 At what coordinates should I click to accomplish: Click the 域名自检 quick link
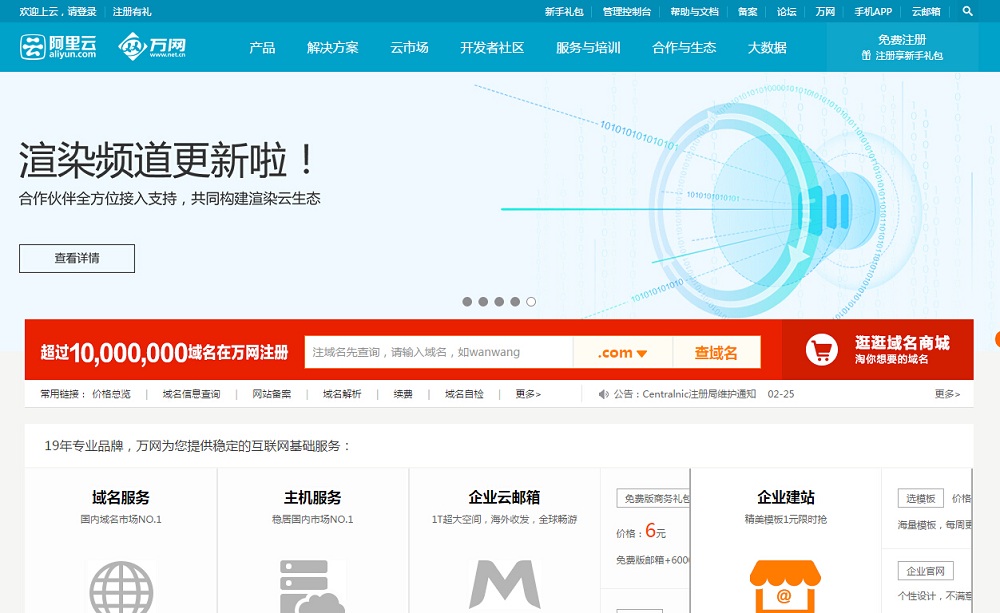(464, 394)
